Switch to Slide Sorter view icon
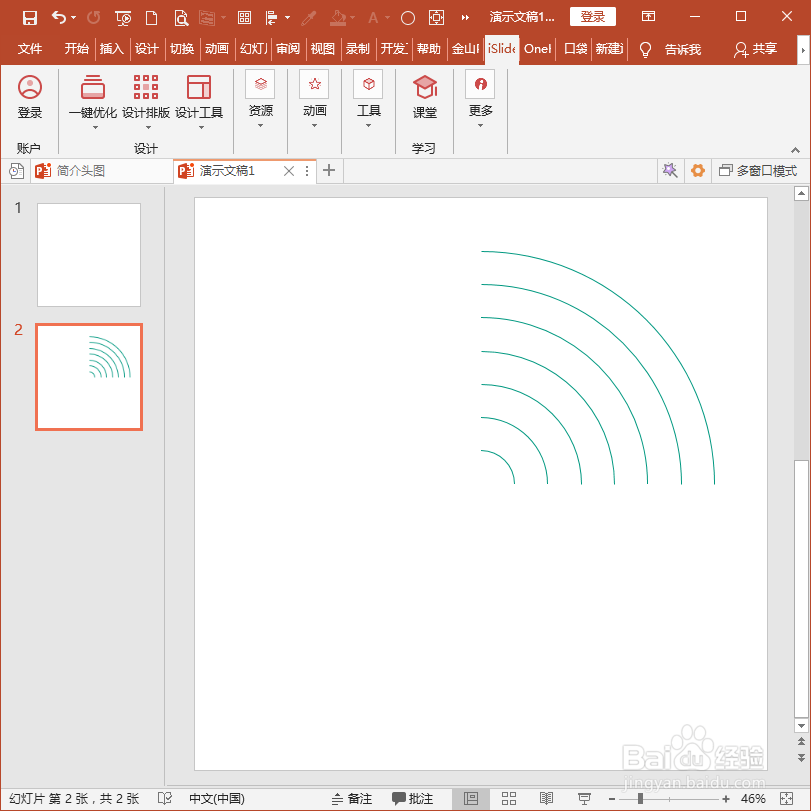This screenshot has height=811, width=811. tap(509, 799)
